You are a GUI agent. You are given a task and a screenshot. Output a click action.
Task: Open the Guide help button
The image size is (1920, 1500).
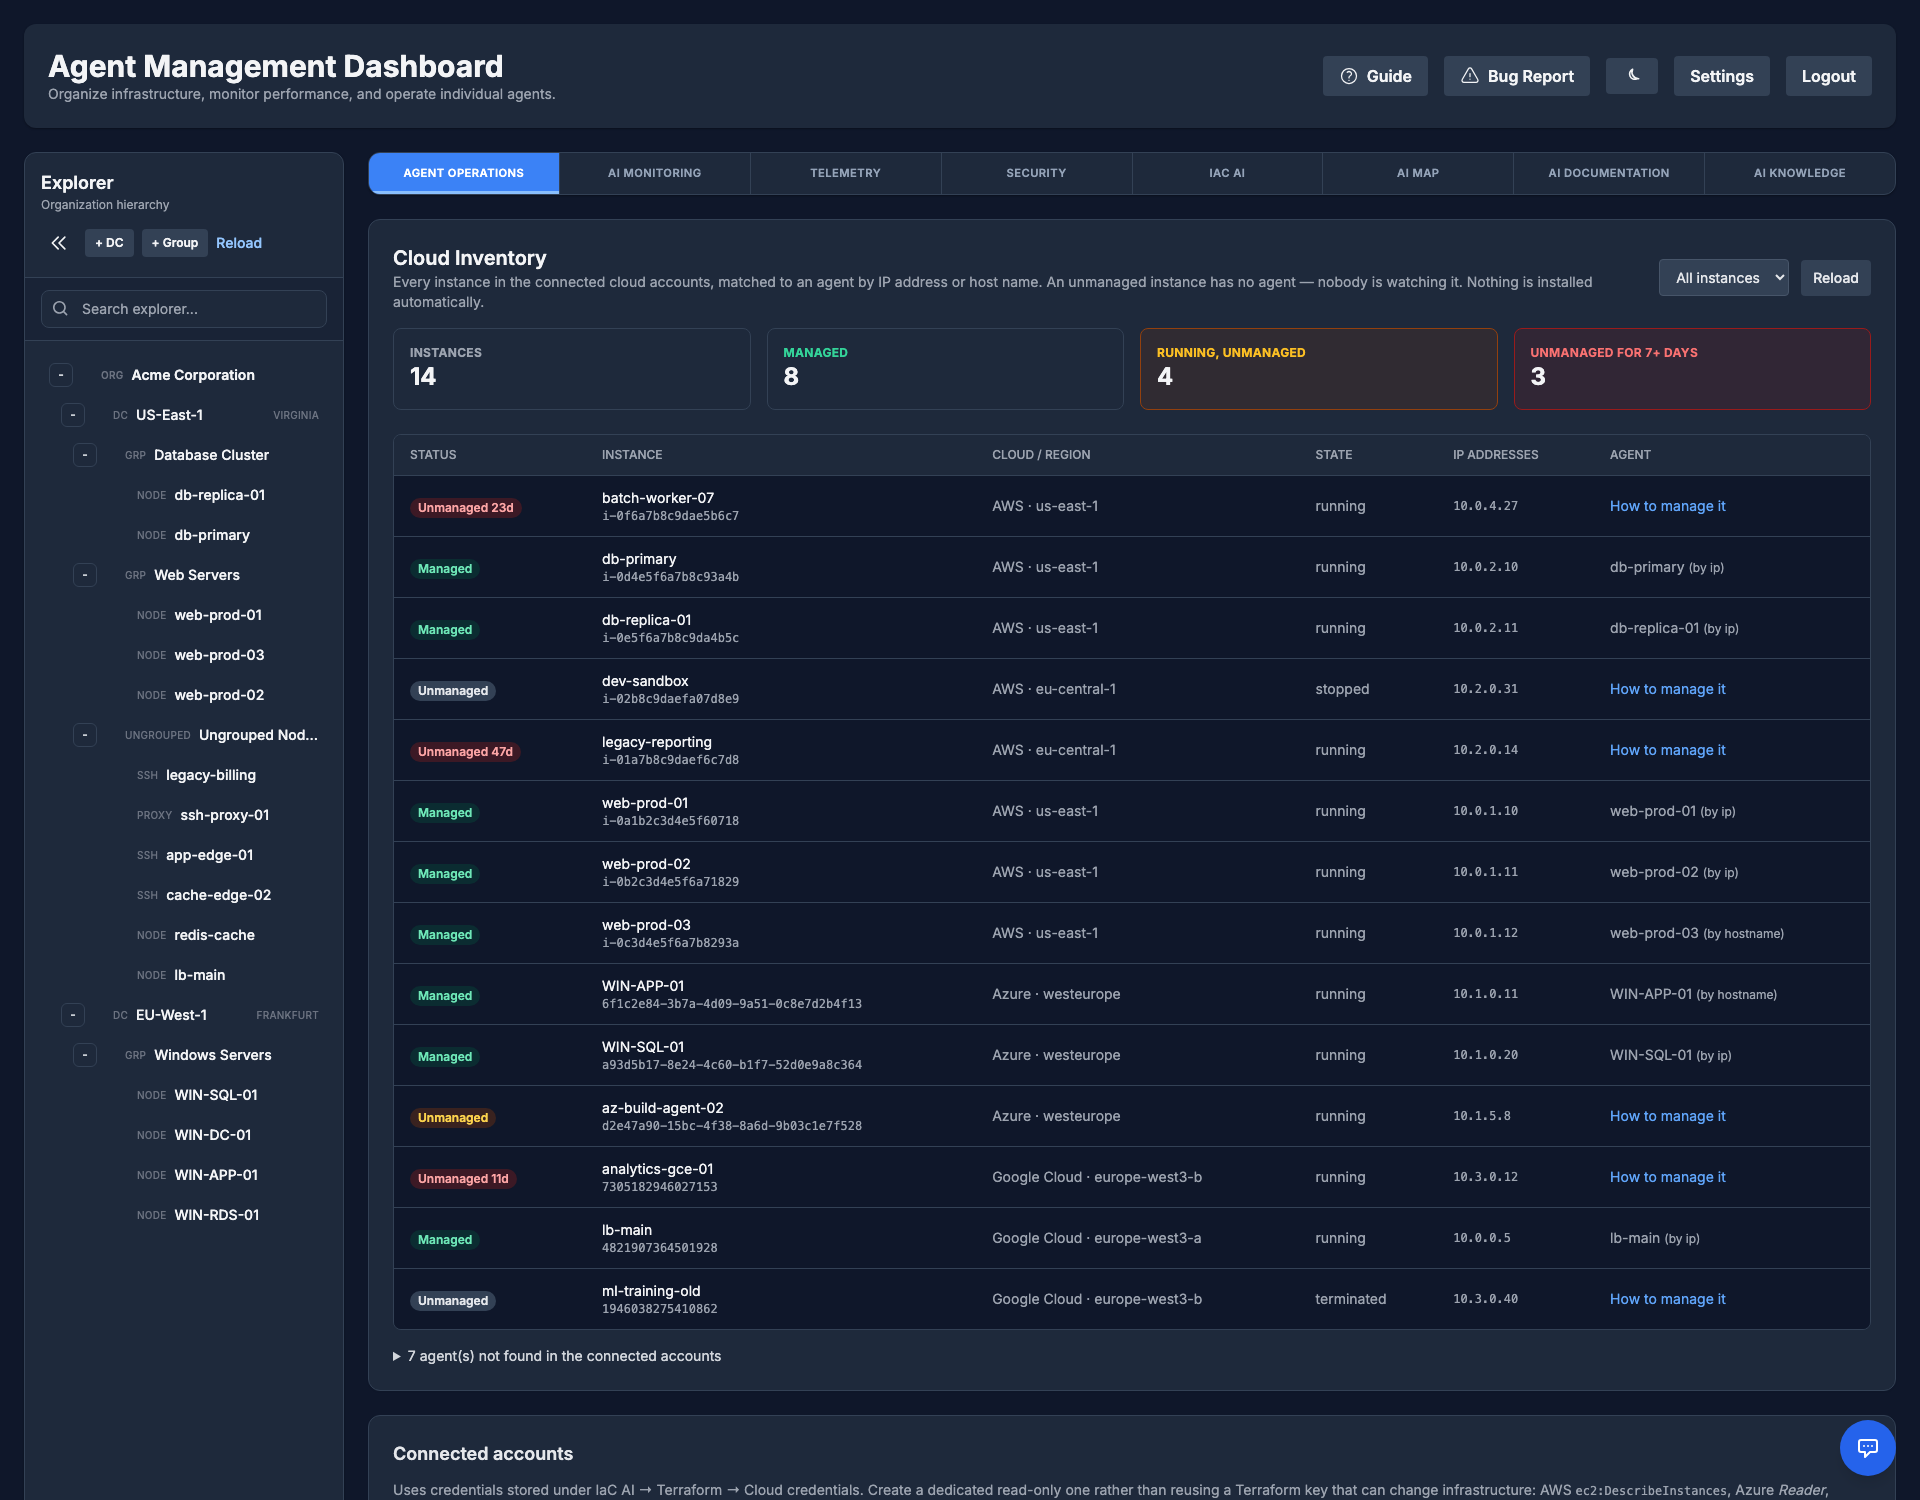[1375, 76]
